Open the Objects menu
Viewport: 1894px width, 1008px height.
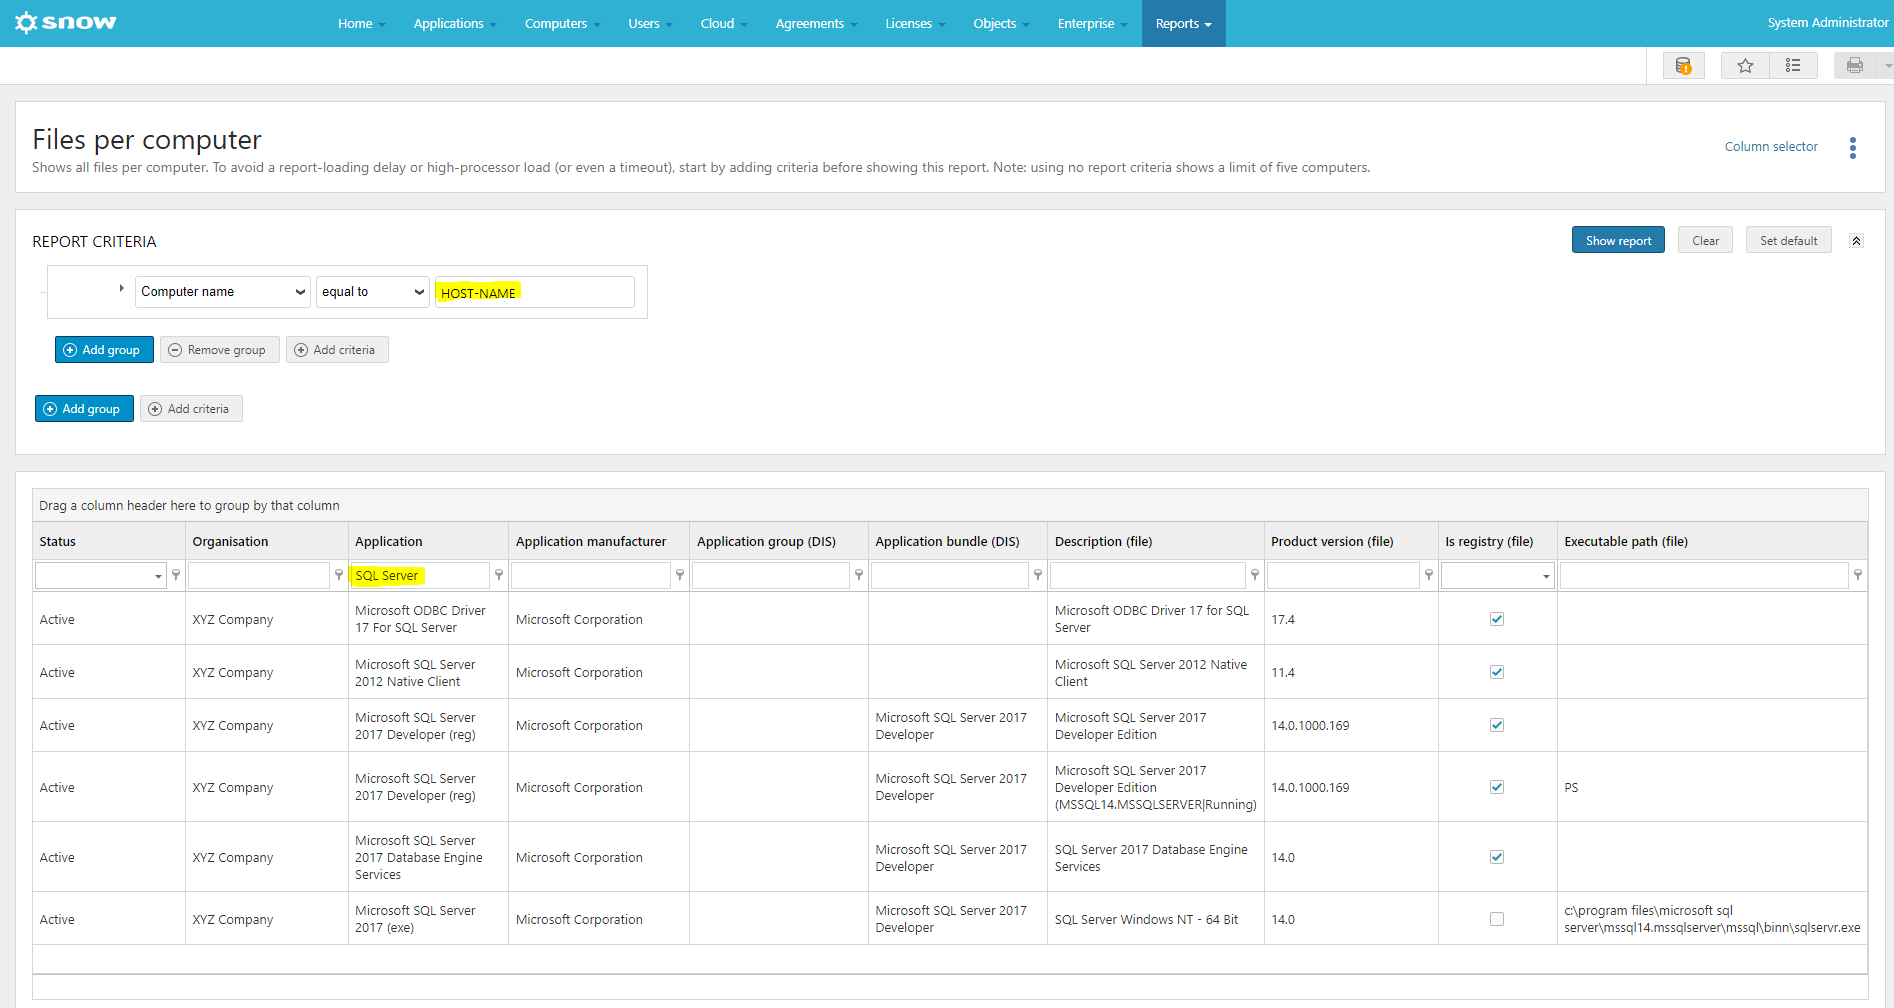coord(1001,23)
